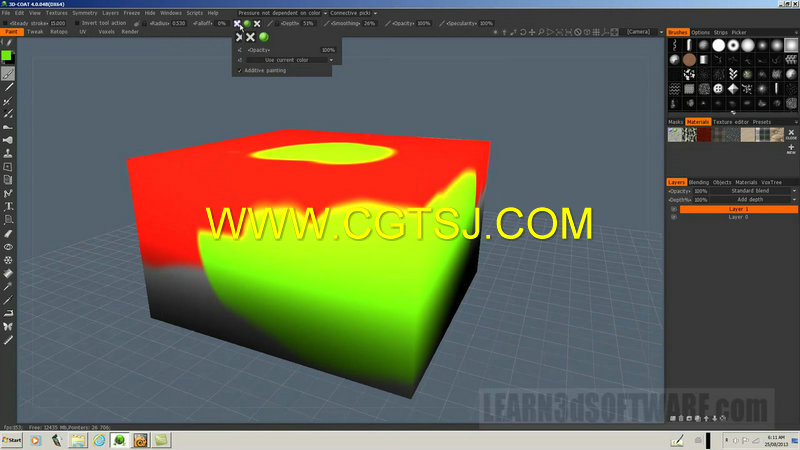This screenshot has width=800, height=450.
Task: Click the Close X icon in Materials
Action: click(x=791, y=134)
